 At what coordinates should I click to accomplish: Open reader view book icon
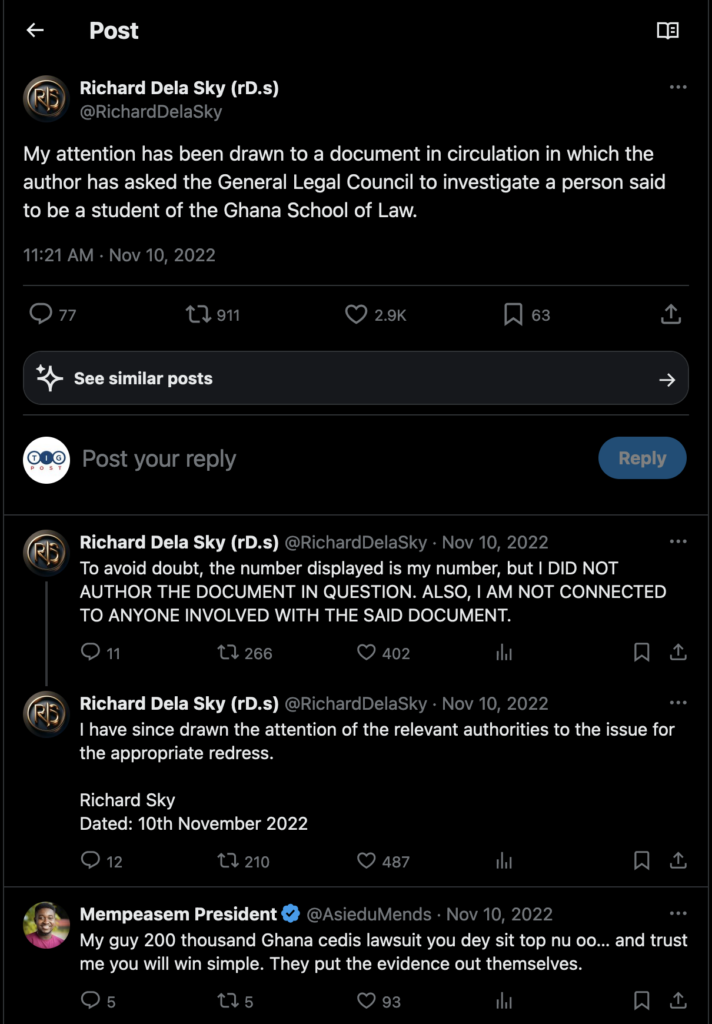pyautogui.click(x=667, y=30)
